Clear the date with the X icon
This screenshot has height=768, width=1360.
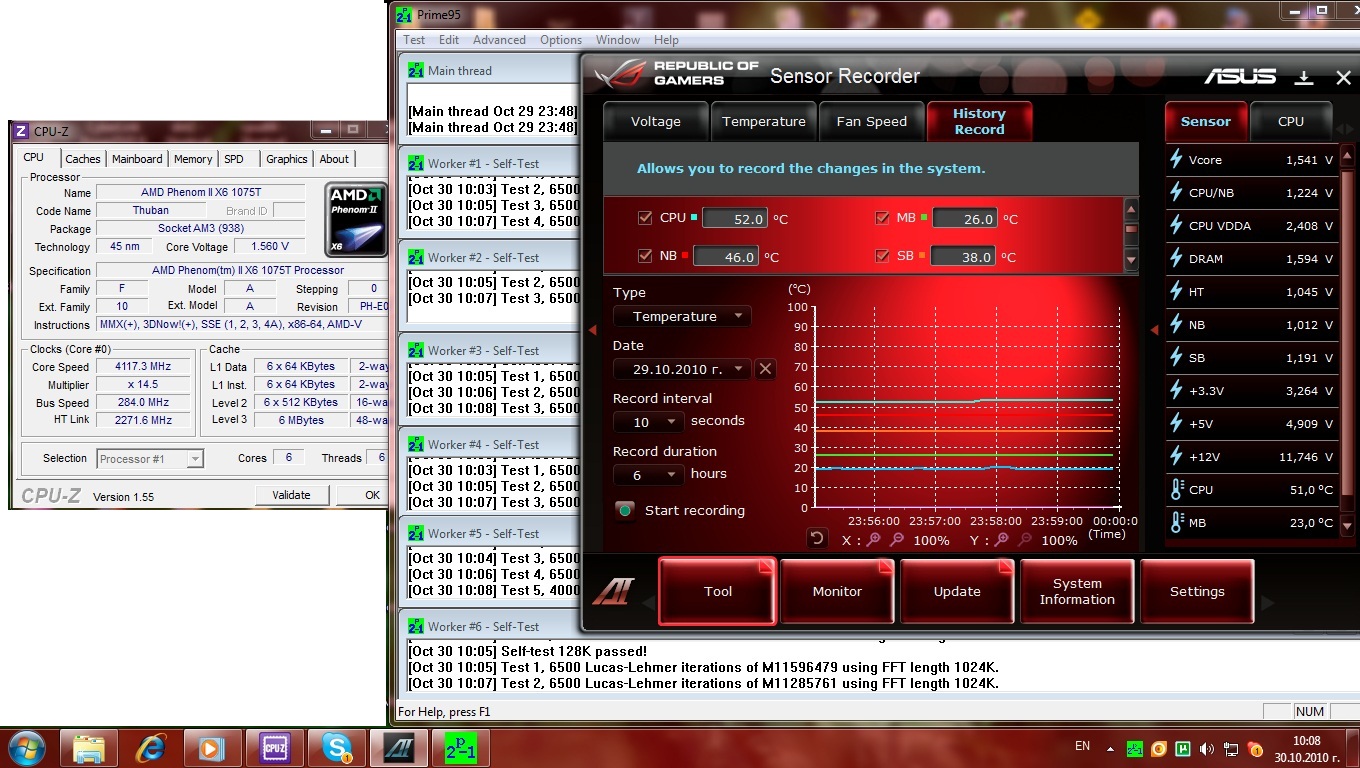[765, 369]
